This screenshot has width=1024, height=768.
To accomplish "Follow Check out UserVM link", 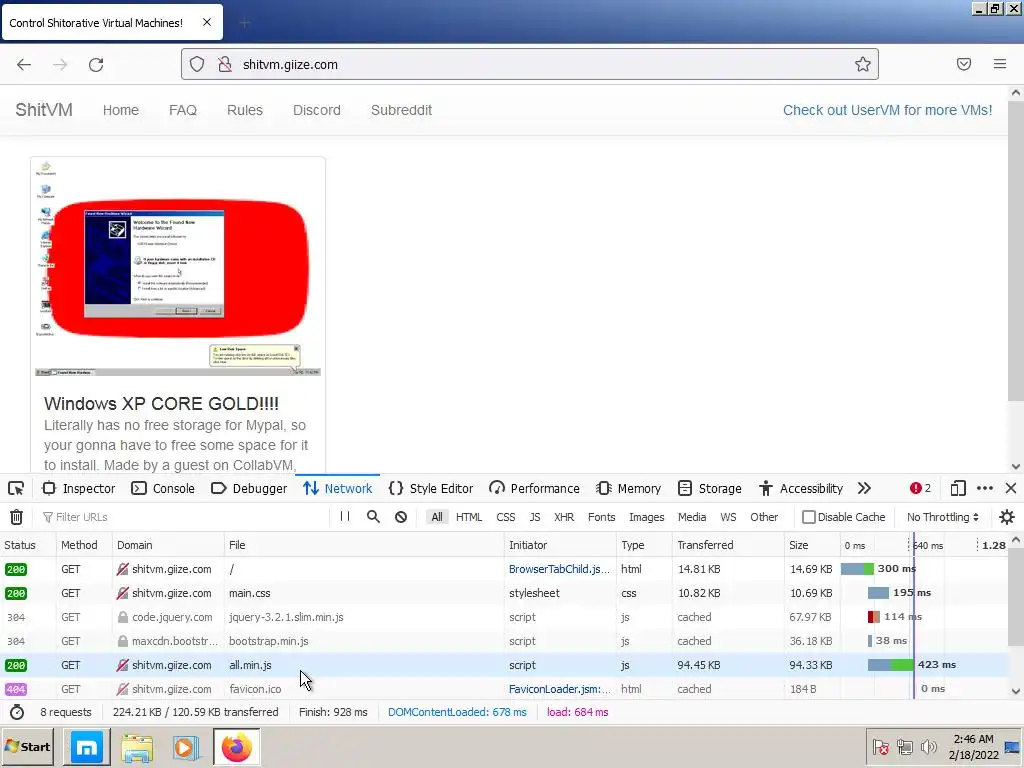I will tap(888, 110).
